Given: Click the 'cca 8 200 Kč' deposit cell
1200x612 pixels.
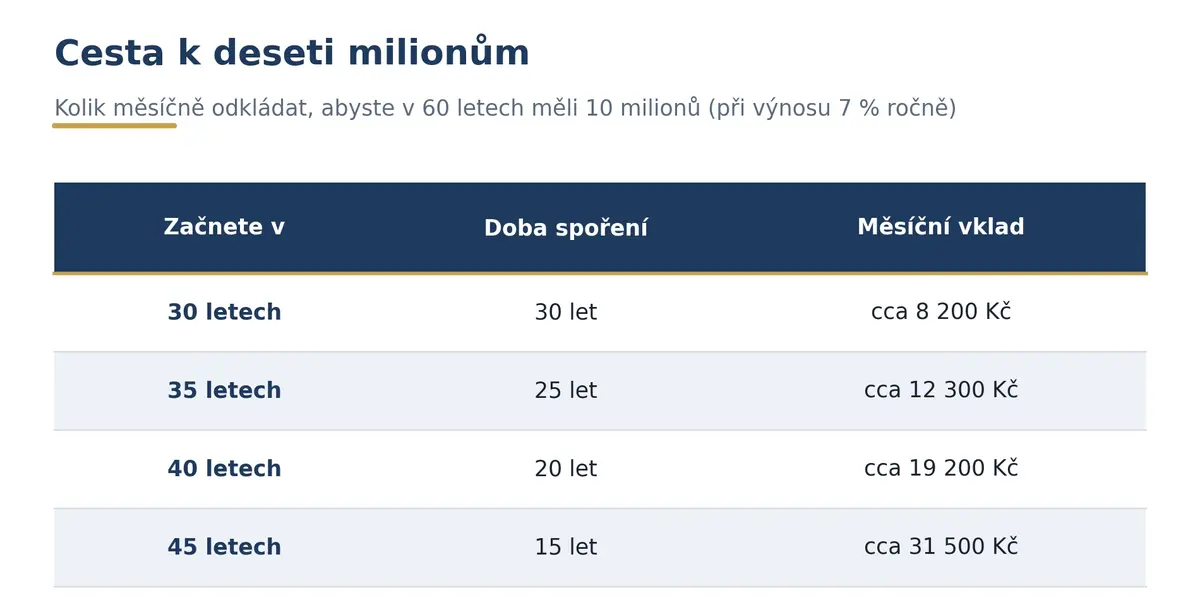Looking at the screenshot, I should point(941,312).
